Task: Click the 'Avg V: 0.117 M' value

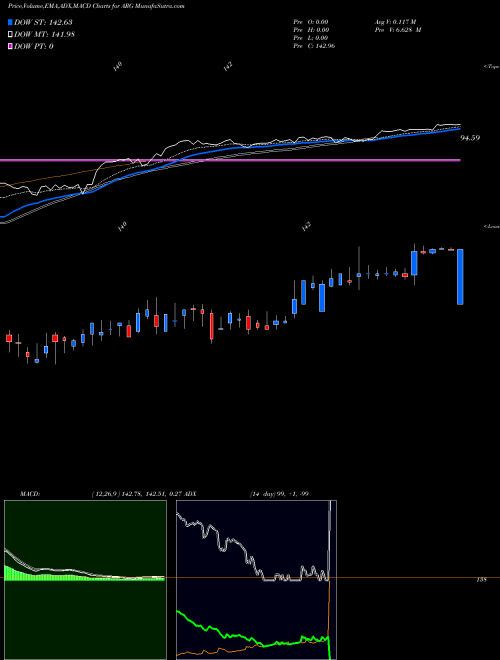Action: coord(395,22)
